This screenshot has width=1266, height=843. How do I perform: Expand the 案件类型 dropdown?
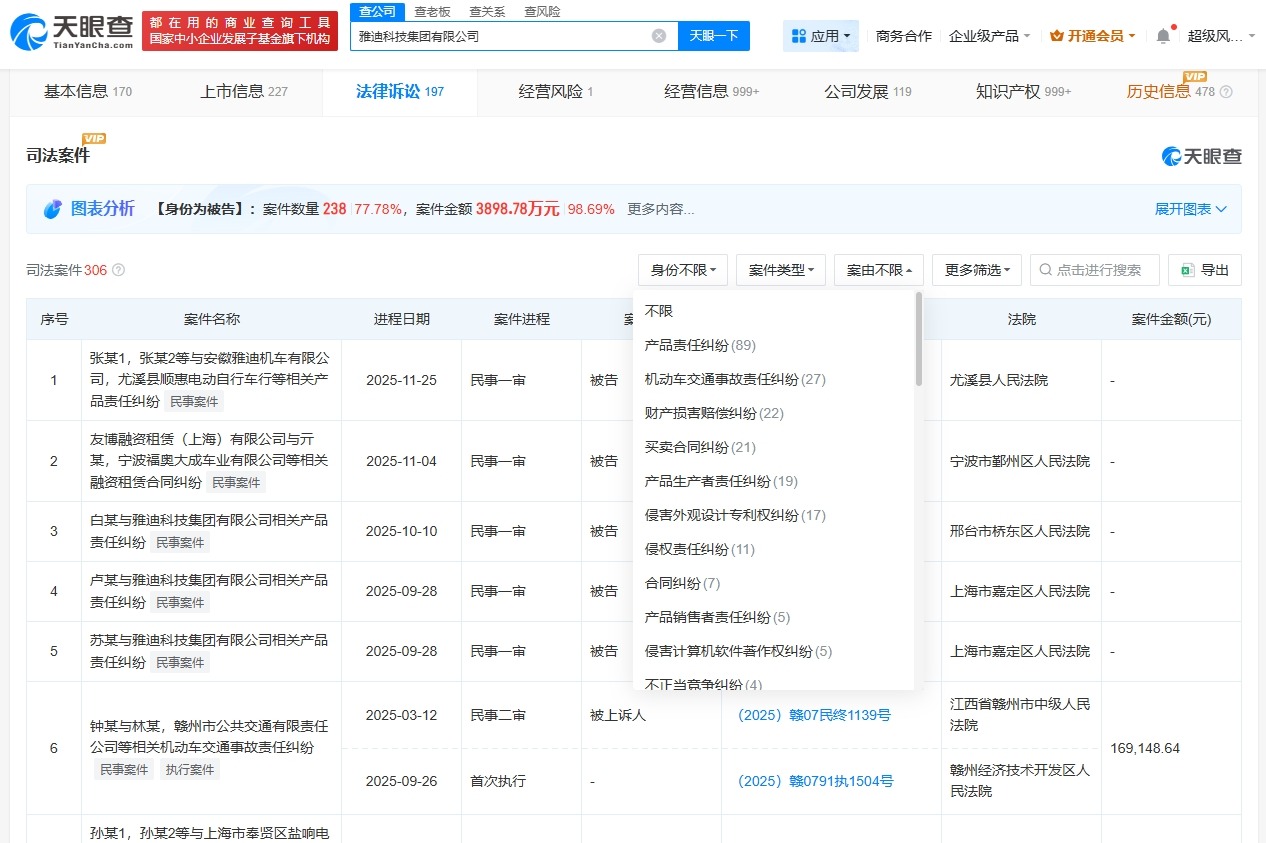(x=781, y=270)
